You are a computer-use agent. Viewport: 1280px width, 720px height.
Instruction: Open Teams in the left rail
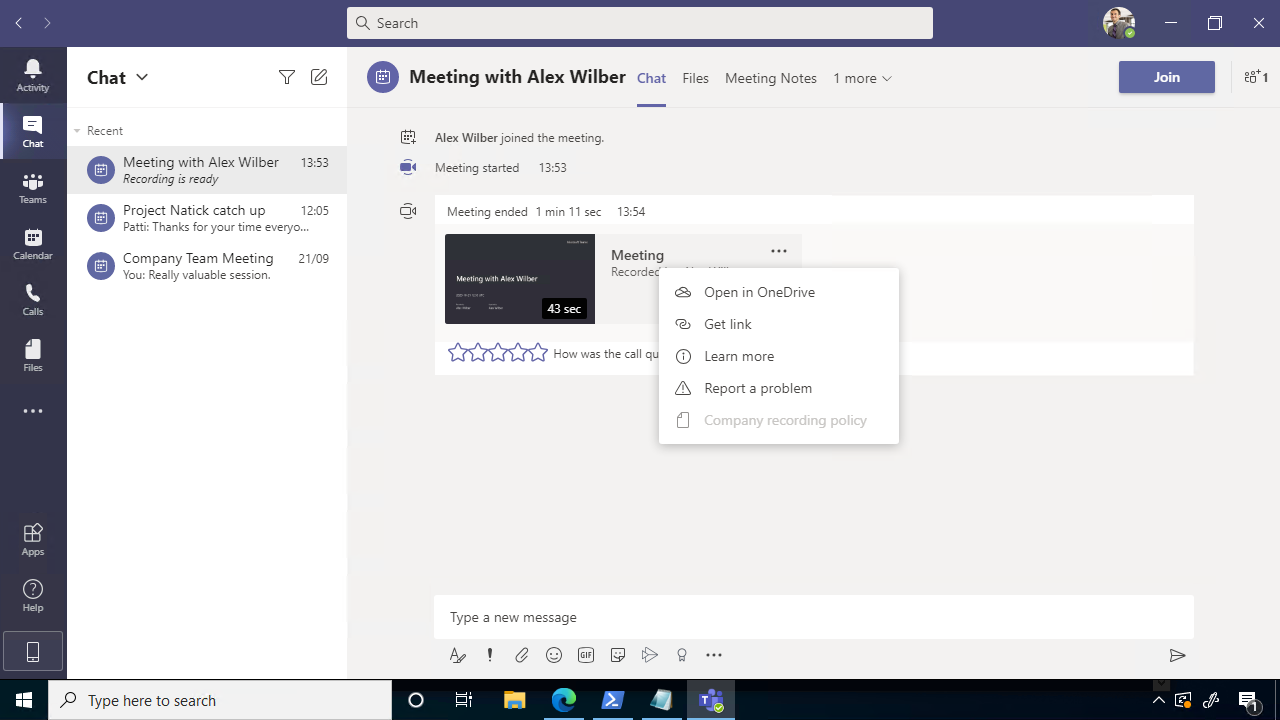pos(33,187)
